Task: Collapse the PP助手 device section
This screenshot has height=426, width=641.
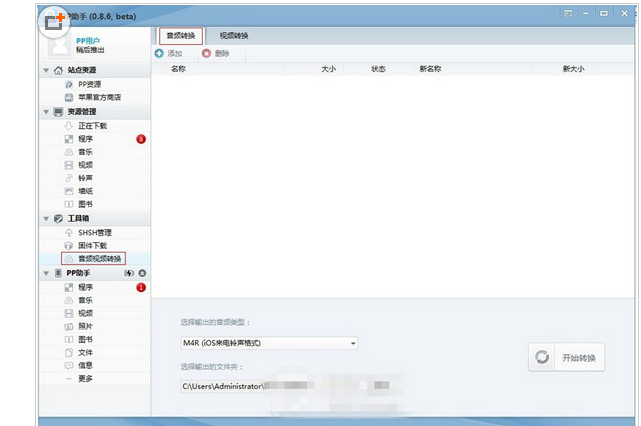Action: [x=46, y=273]
